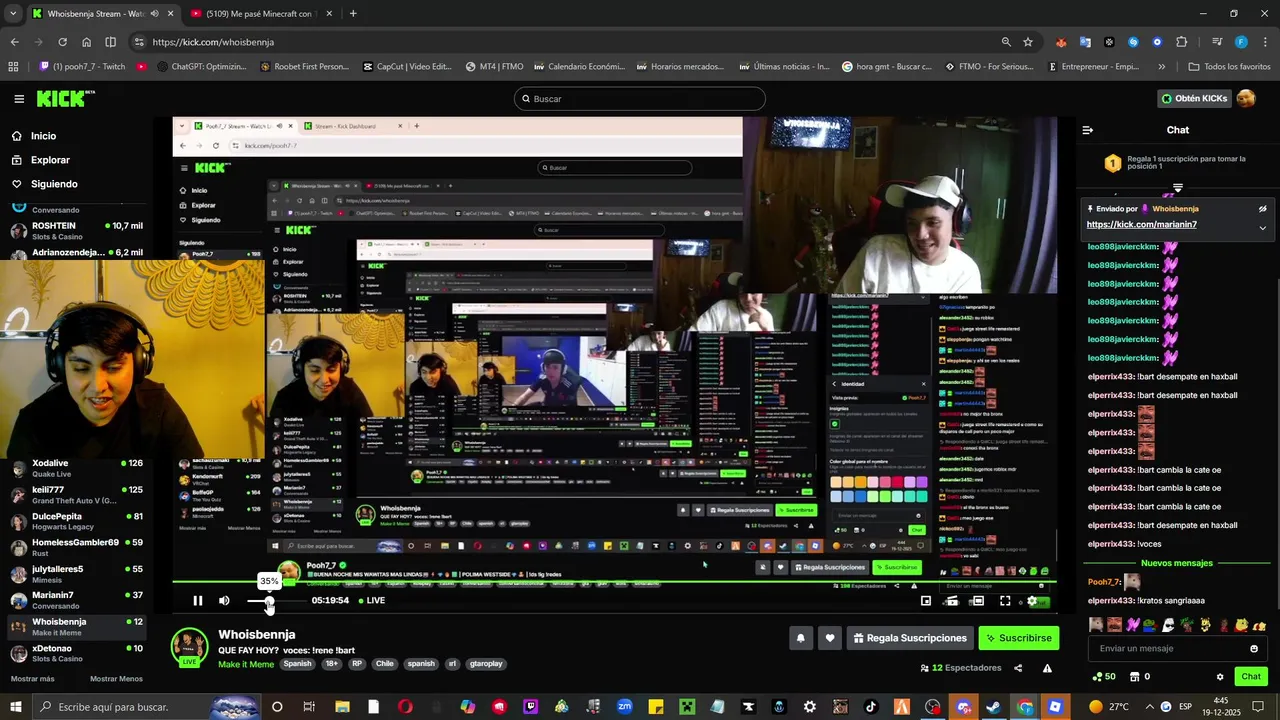Share the stream via share icon
The width and height of the screenshot is (1280, 720).
pyautogui.click(x=1018, y=668)
